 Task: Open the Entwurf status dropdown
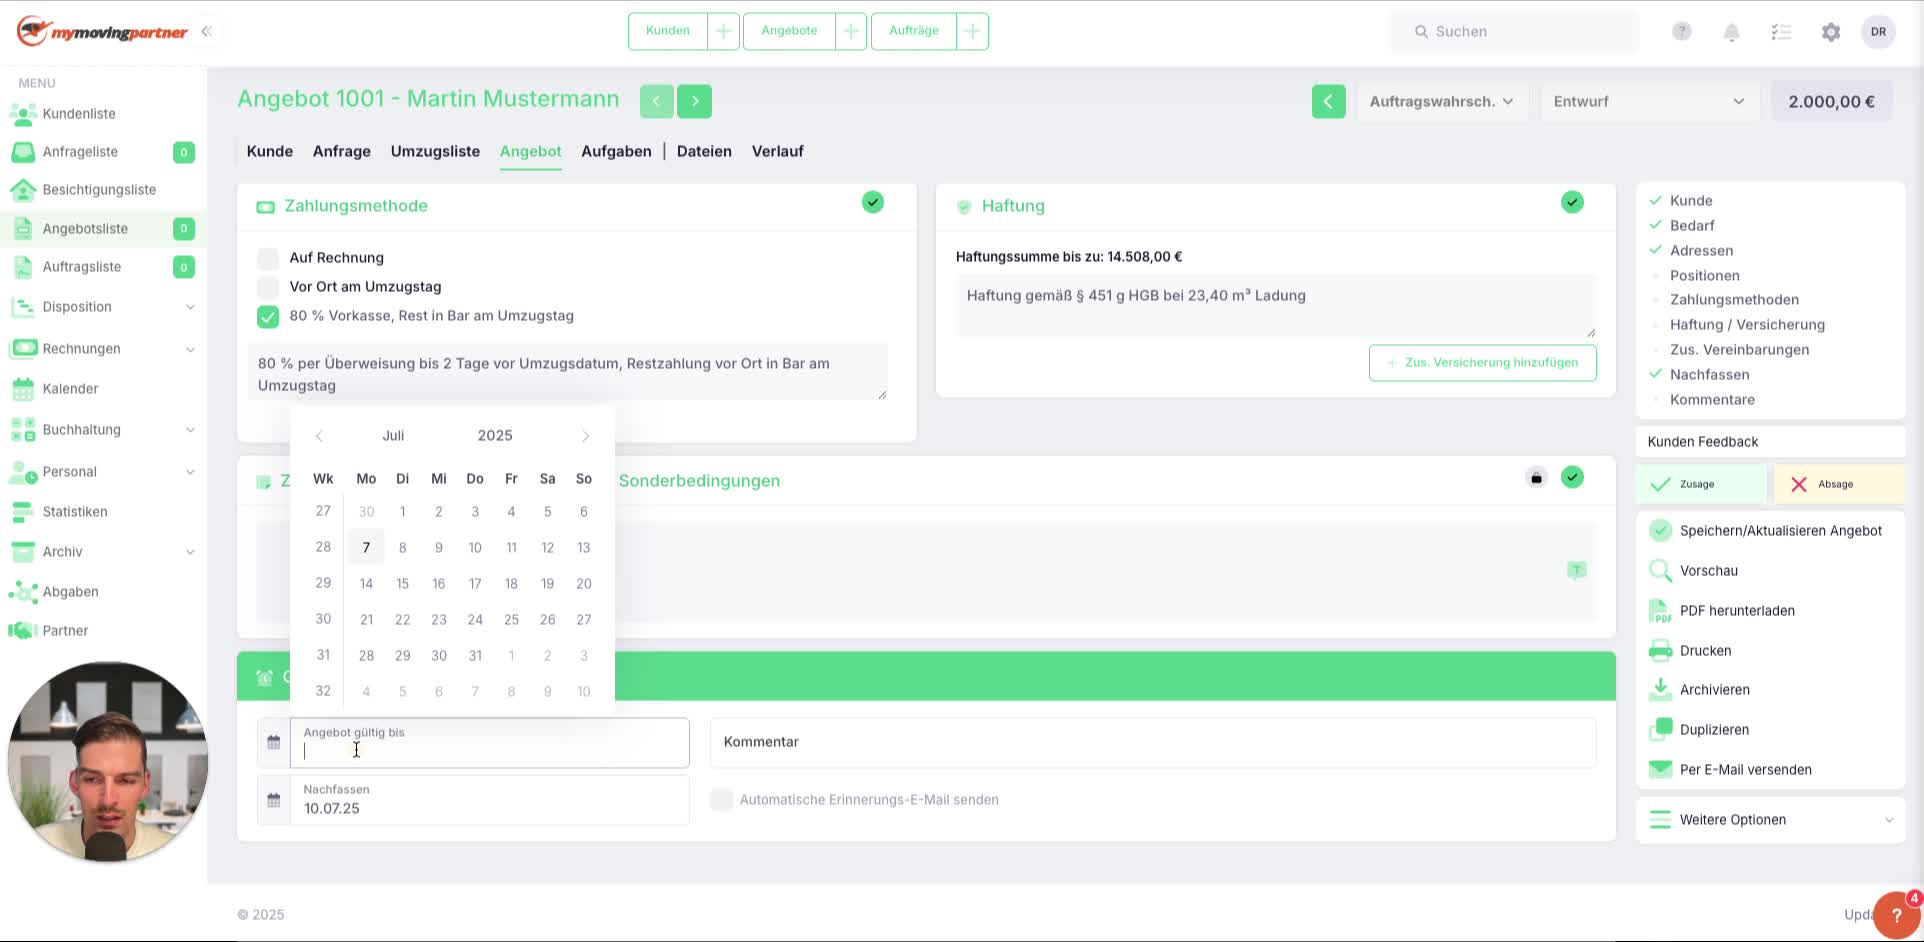click(1649, 101)
